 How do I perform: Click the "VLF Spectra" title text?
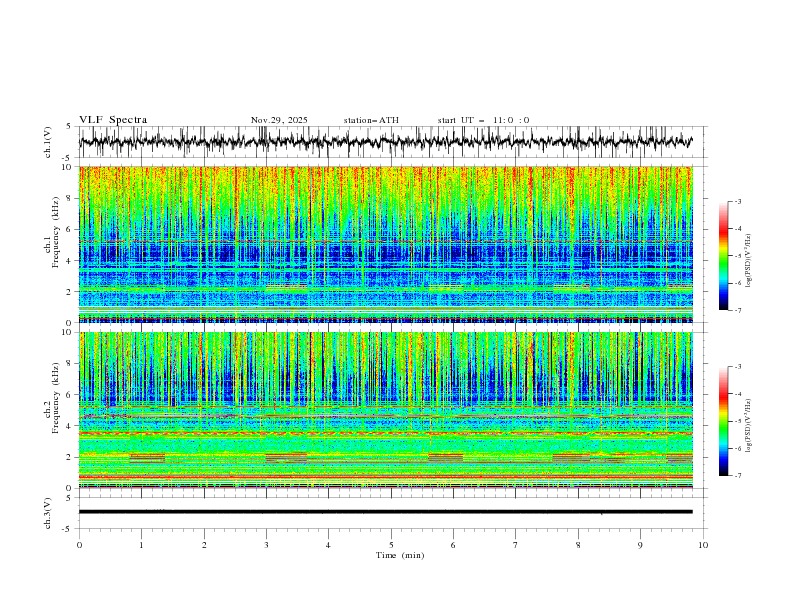click(x=113, y=120)
